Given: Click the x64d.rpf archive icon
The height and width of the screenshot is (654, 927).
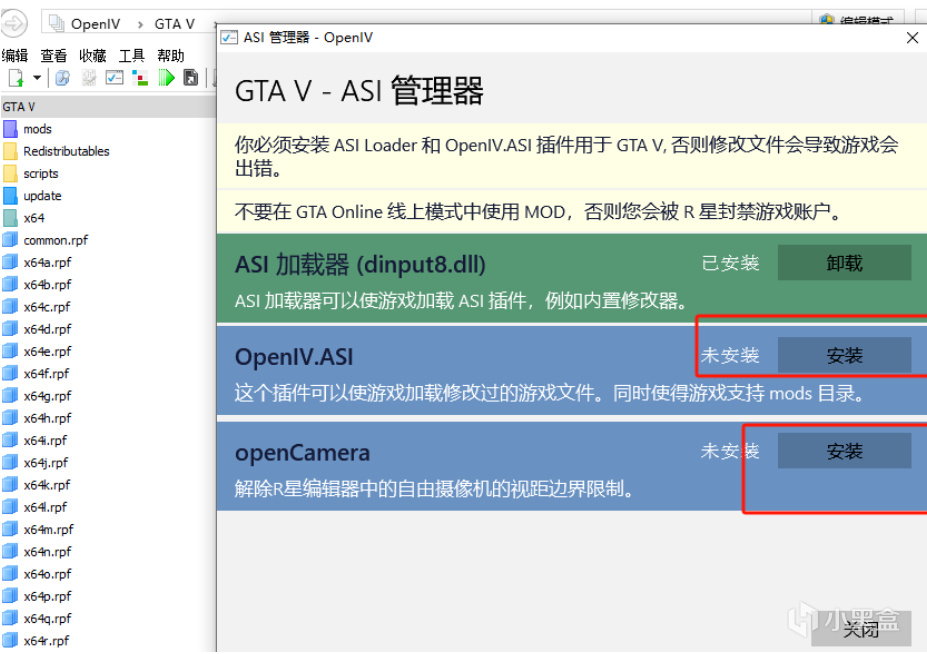Looking at the screenshot, I should coord(10,329).
